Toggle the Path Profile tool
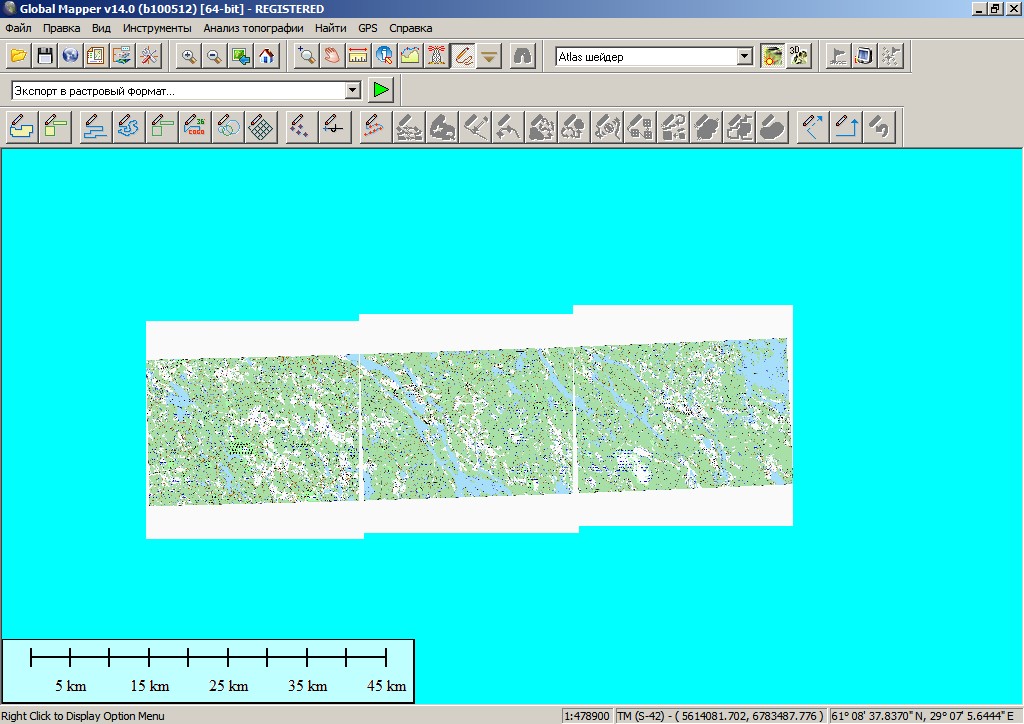This screenshot has height=724, width=1024. [410, 56]
